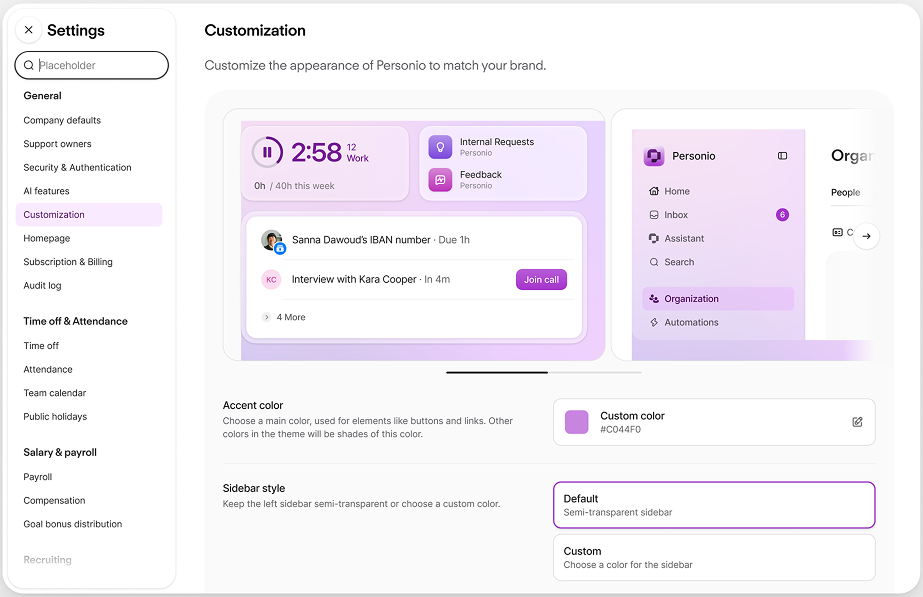This screenshot has height=597, width=923.
Task: Click the Personio logo icon in preview
Action: (654, 156)
